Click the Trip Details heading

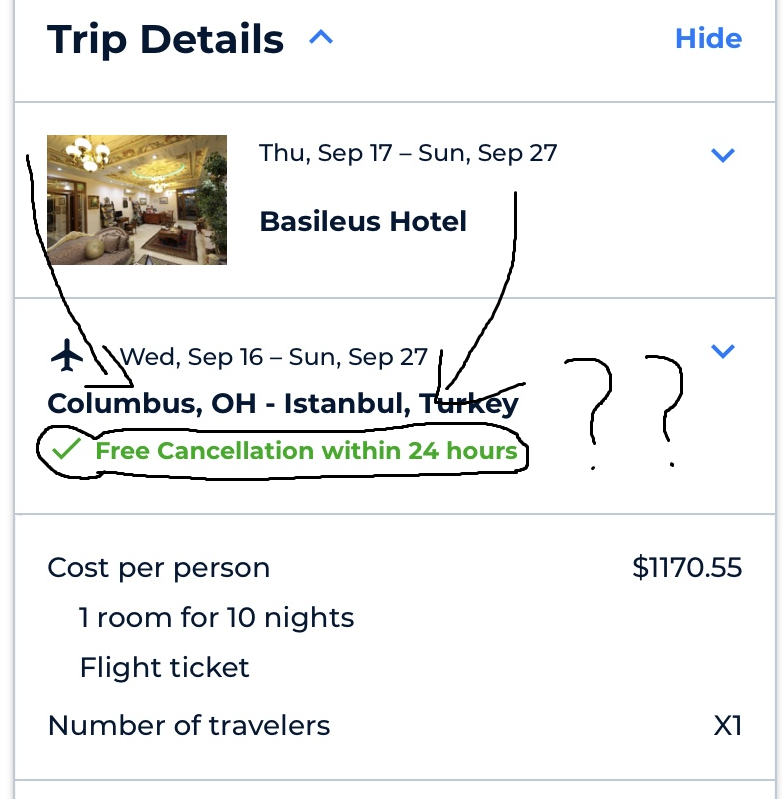click(x=165, y=39)
